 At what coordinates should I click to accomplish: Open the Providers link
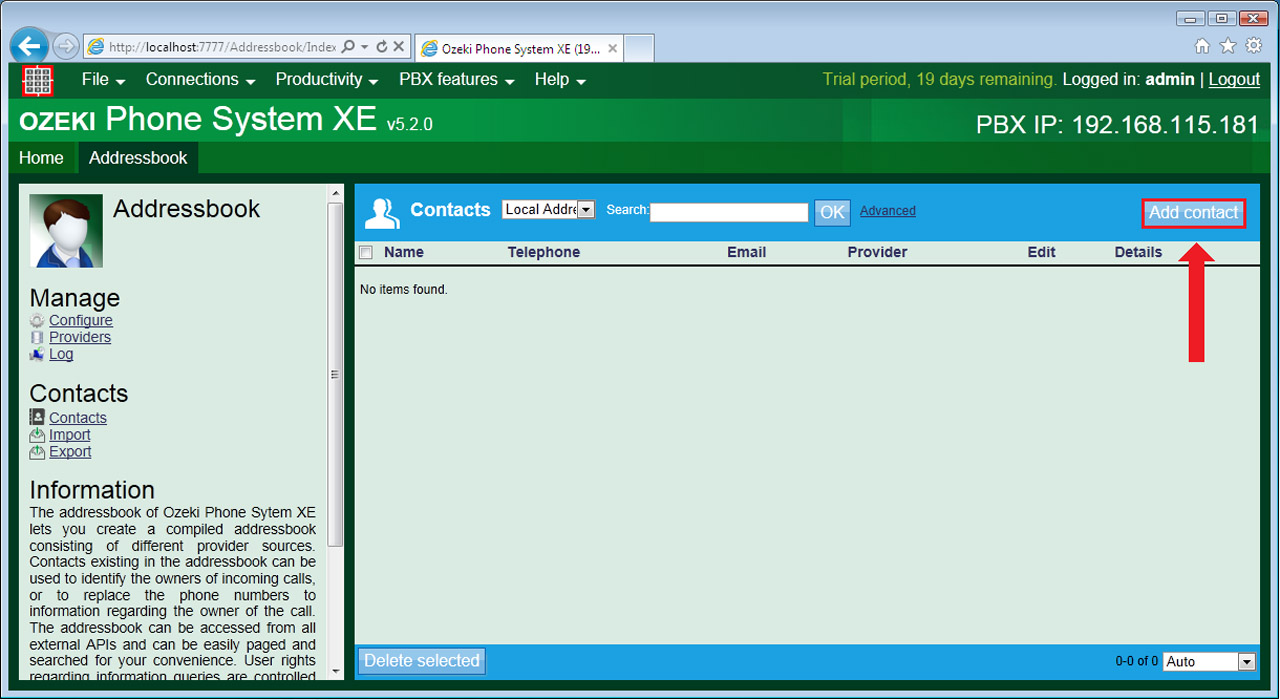click(80, 338)
